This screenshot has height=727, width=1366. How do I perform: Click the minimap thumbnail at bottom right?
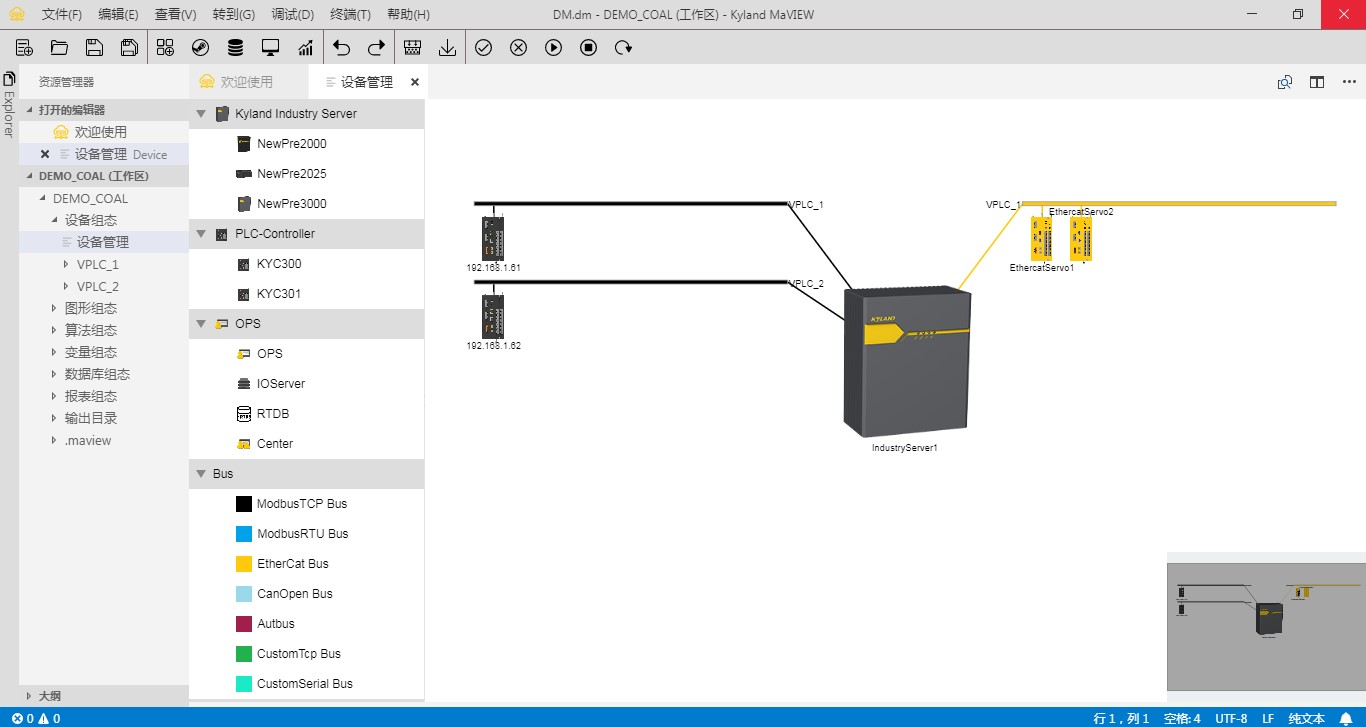pos(1266,620)
